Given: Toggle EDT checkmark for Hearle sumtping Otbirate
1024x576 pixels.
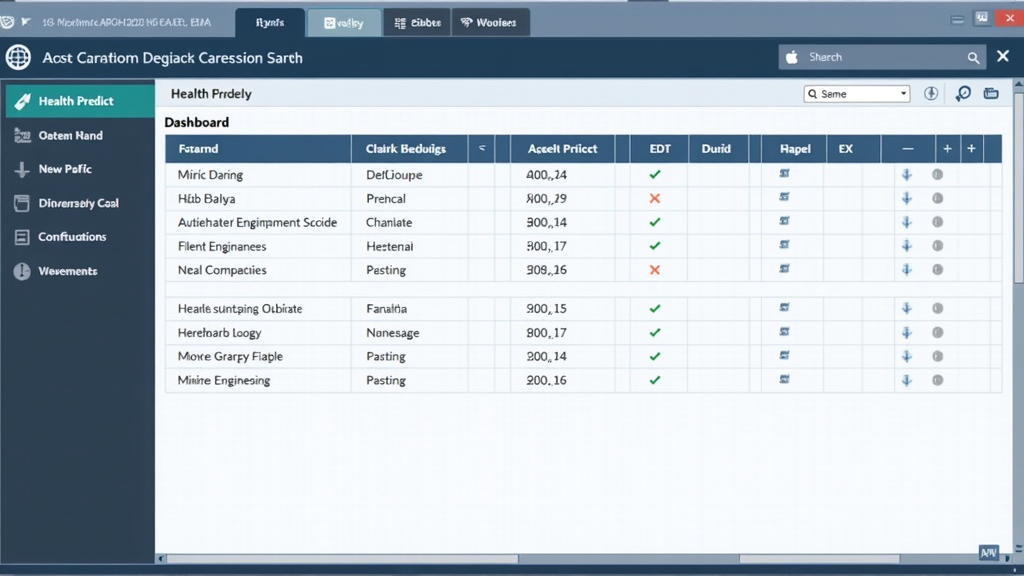Looking at the screenshot, I should pyautogui.click(x=655, y=308).
